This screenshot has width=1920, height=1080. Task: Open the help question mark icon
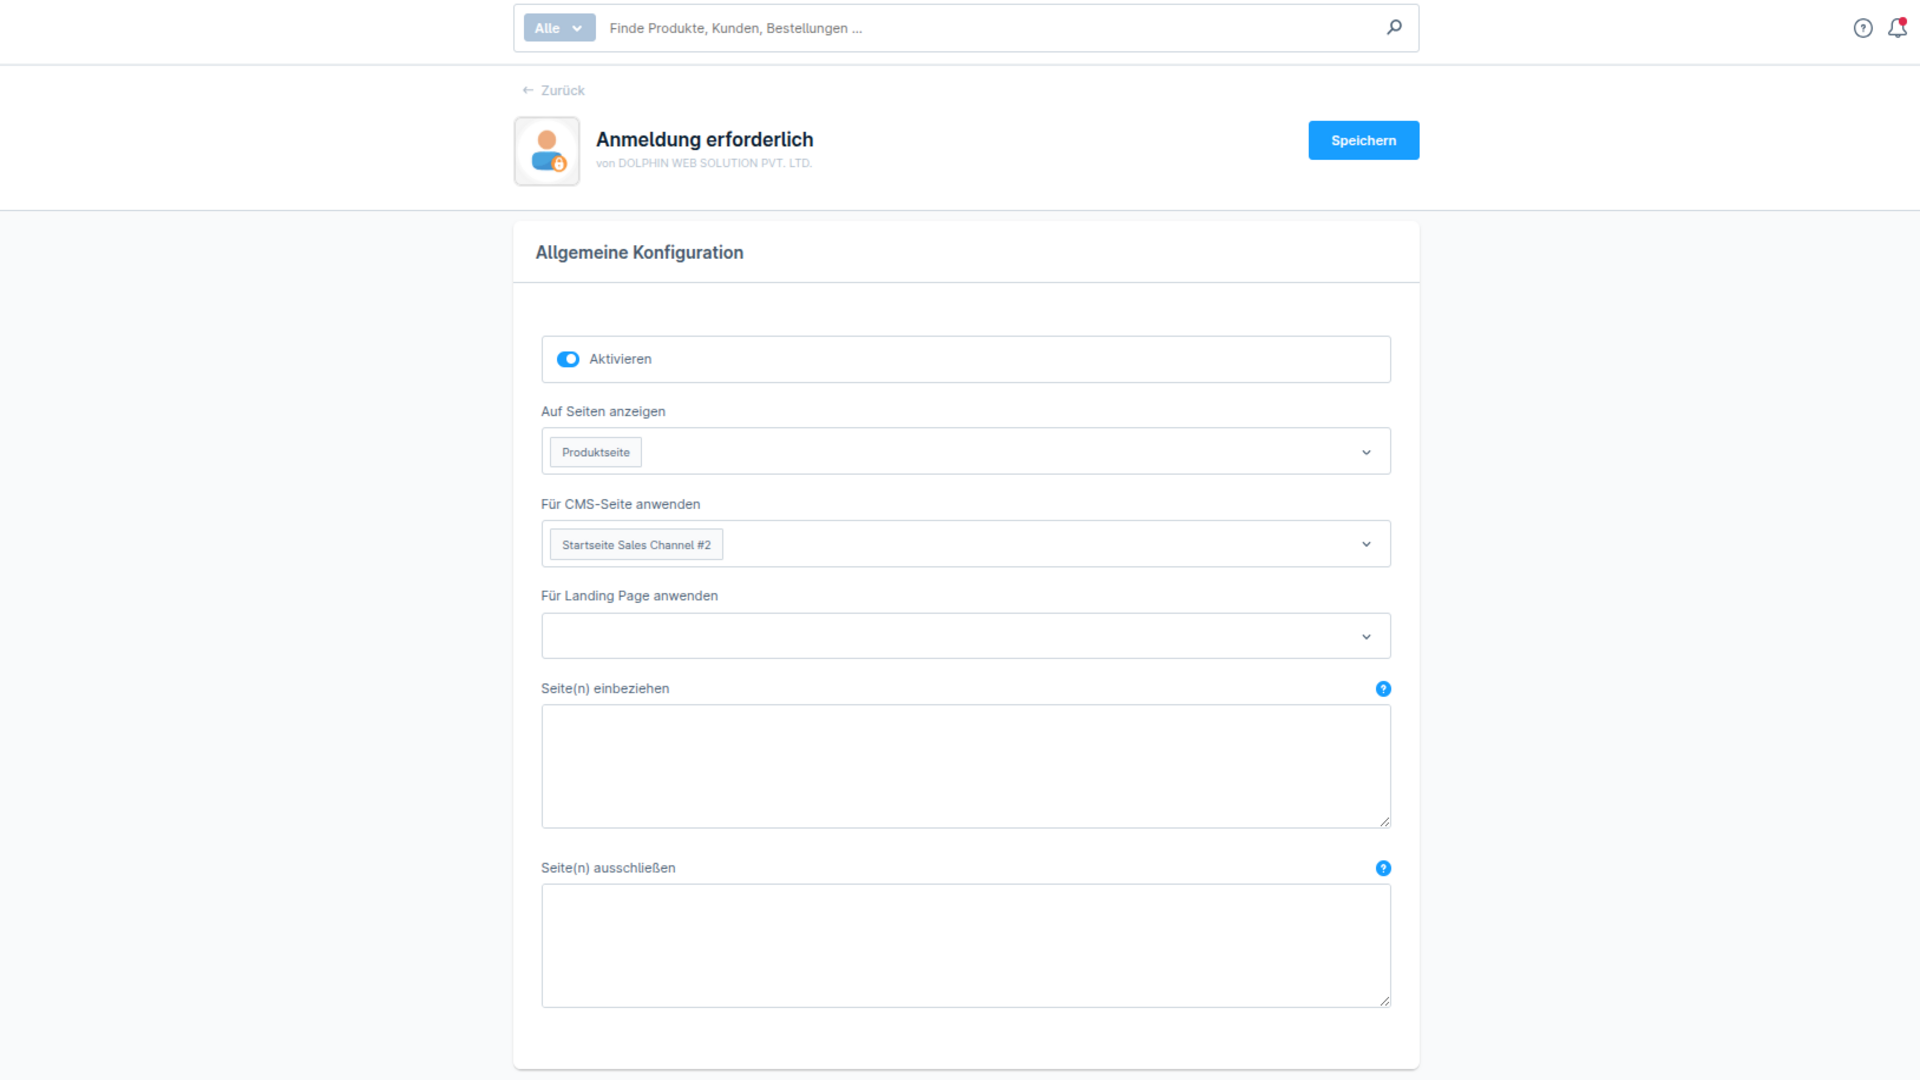click(x=1862, y=28)
